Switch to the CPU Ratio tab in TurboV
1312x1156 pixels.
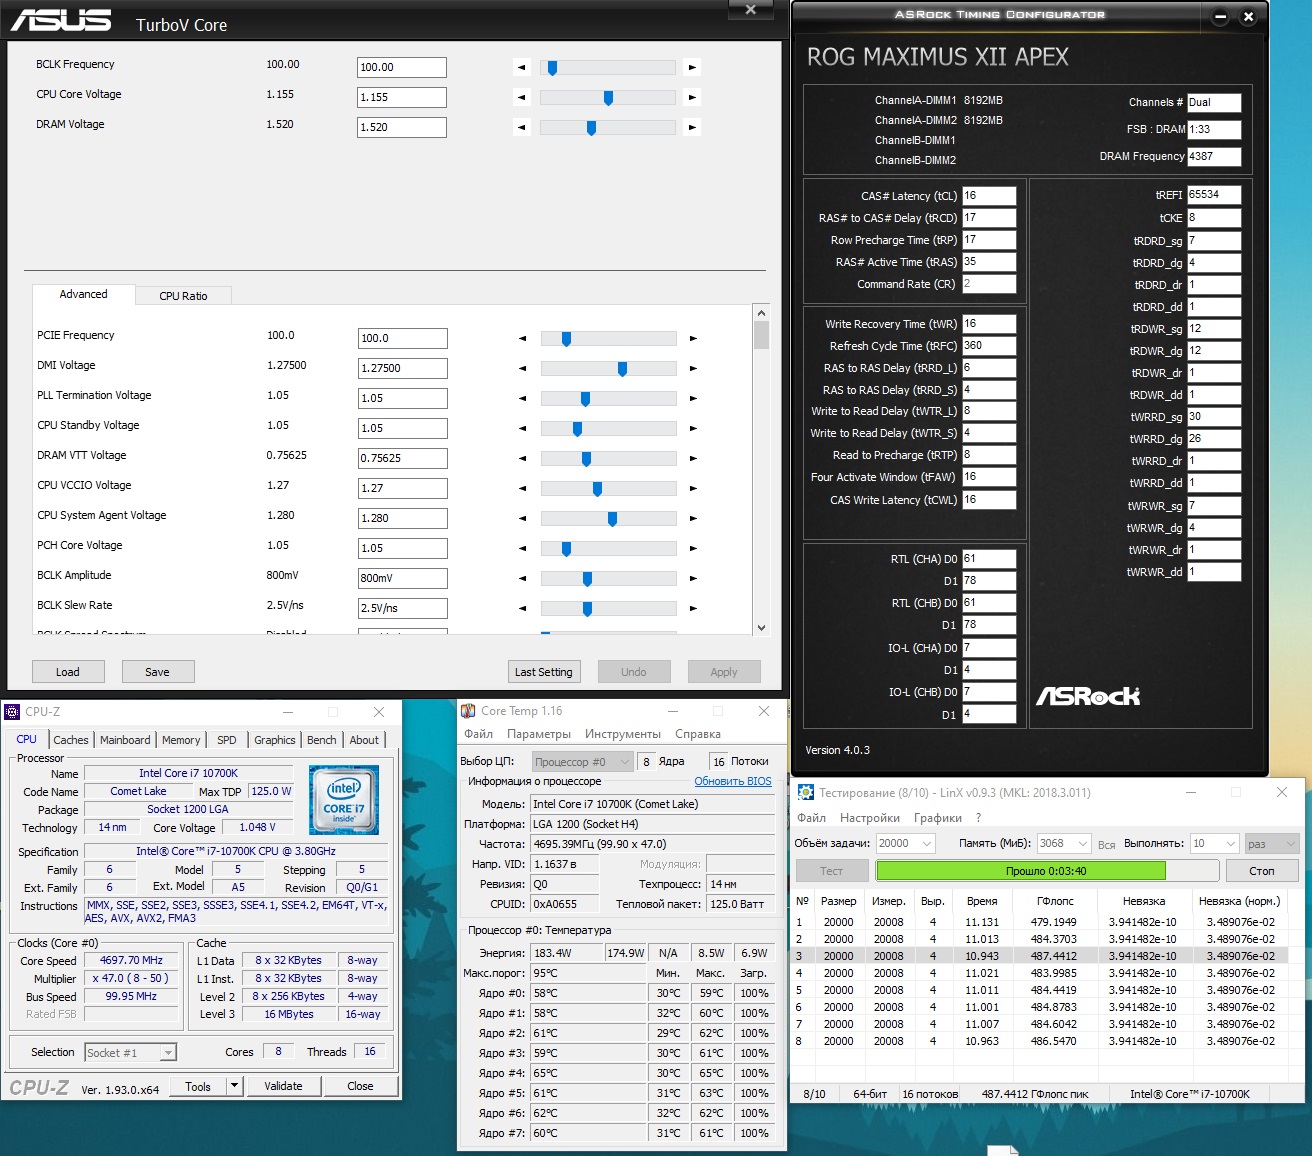coord(184,296)
